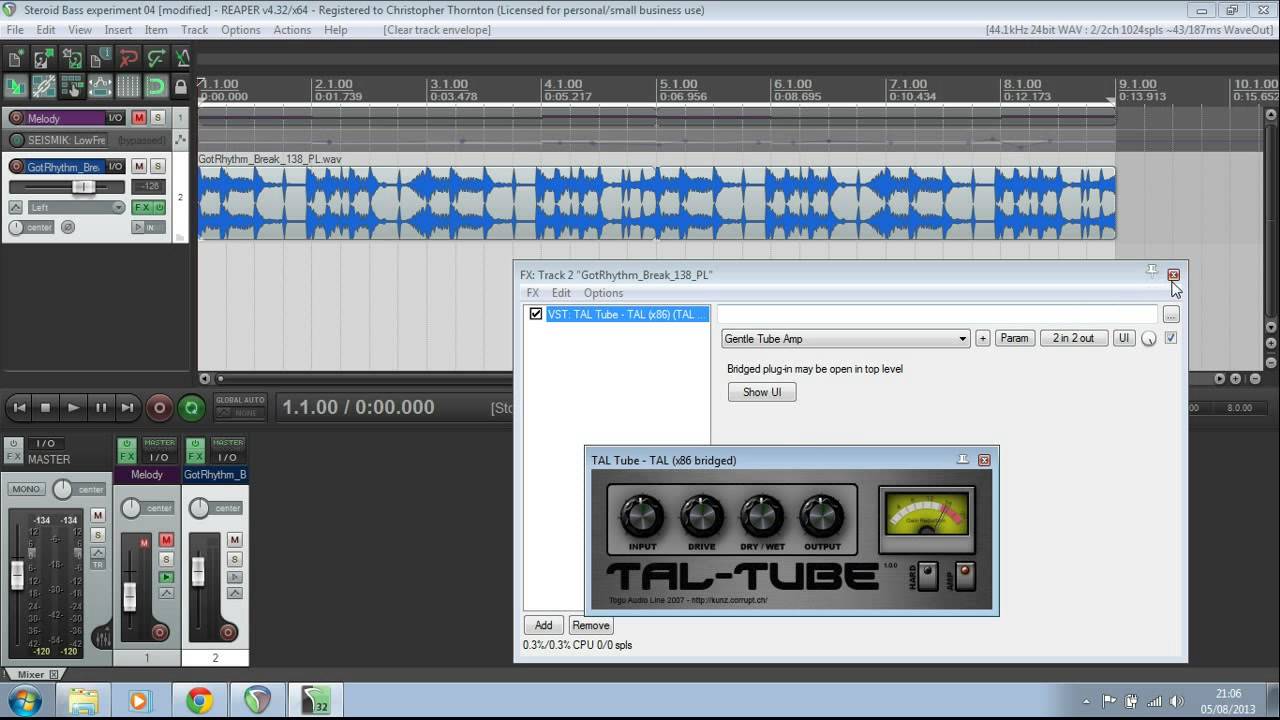Toggle the green Repeat loop button
The image size is (1280, 720).
pos(191,407)
